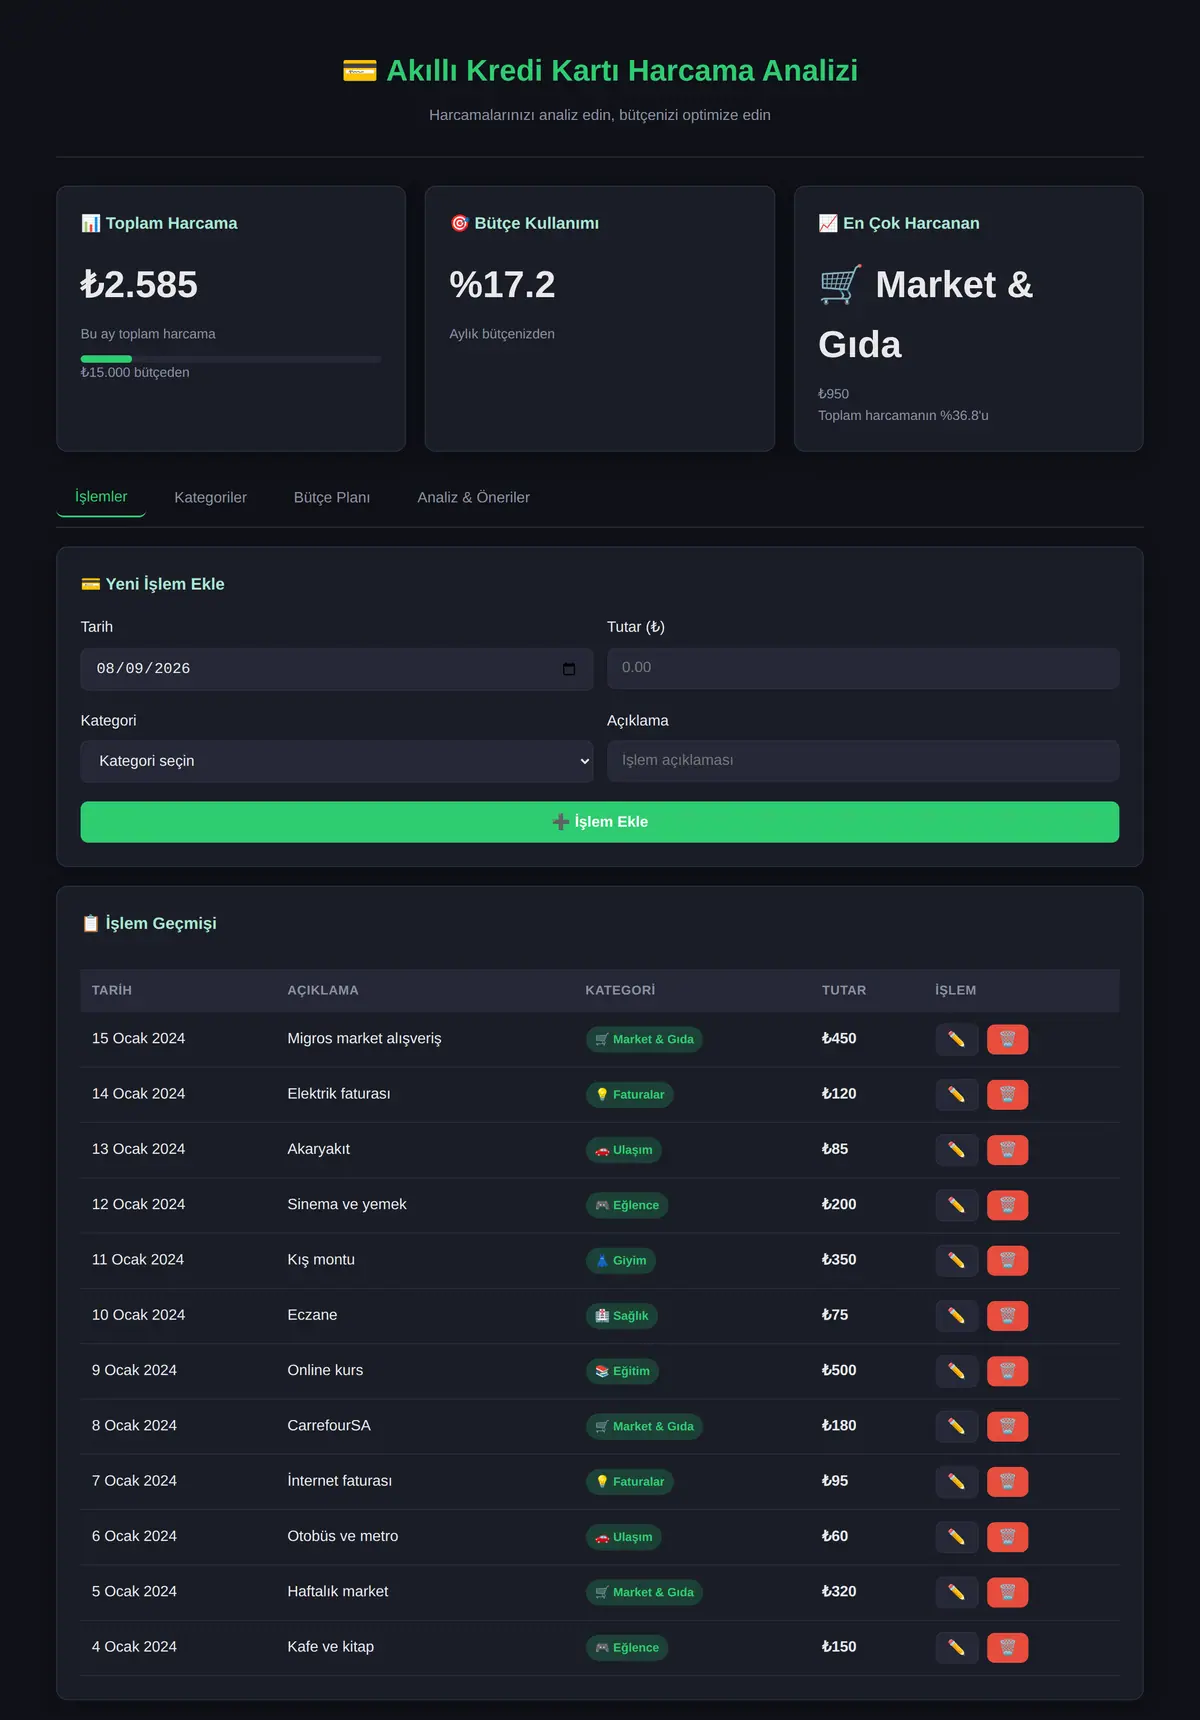This screenshot has height=1720, width=1200.
Task: Delete the Online kurs transaction
Action: point(1007,1371)
